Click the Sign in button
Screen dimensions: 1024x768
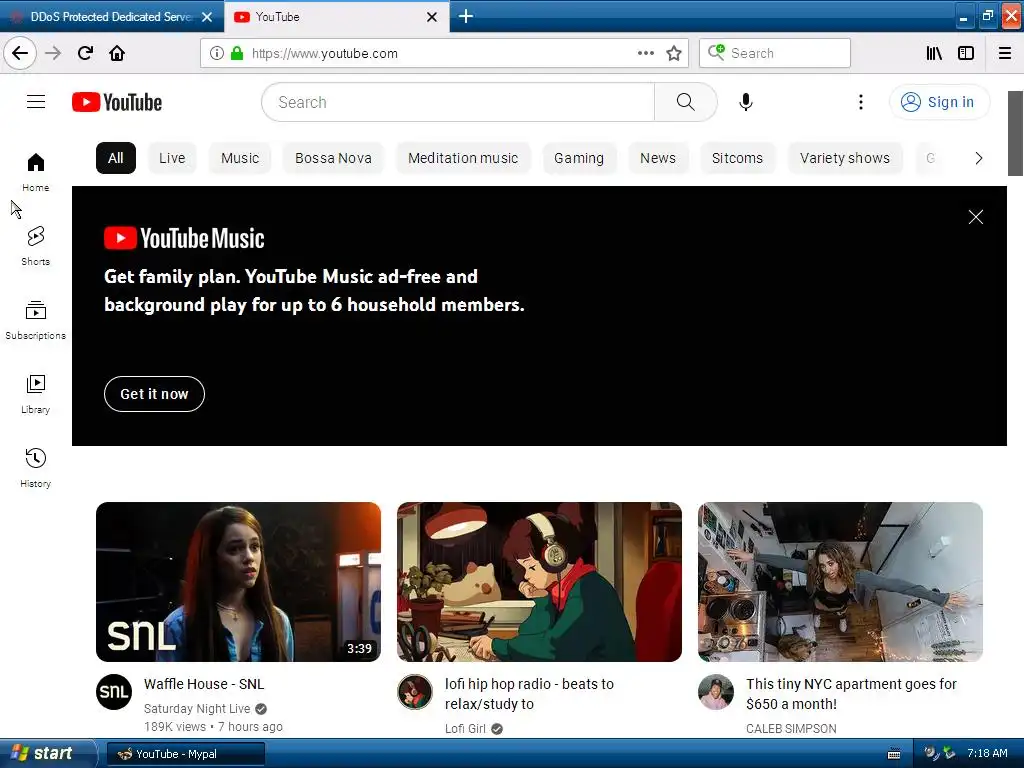point(938,102)
